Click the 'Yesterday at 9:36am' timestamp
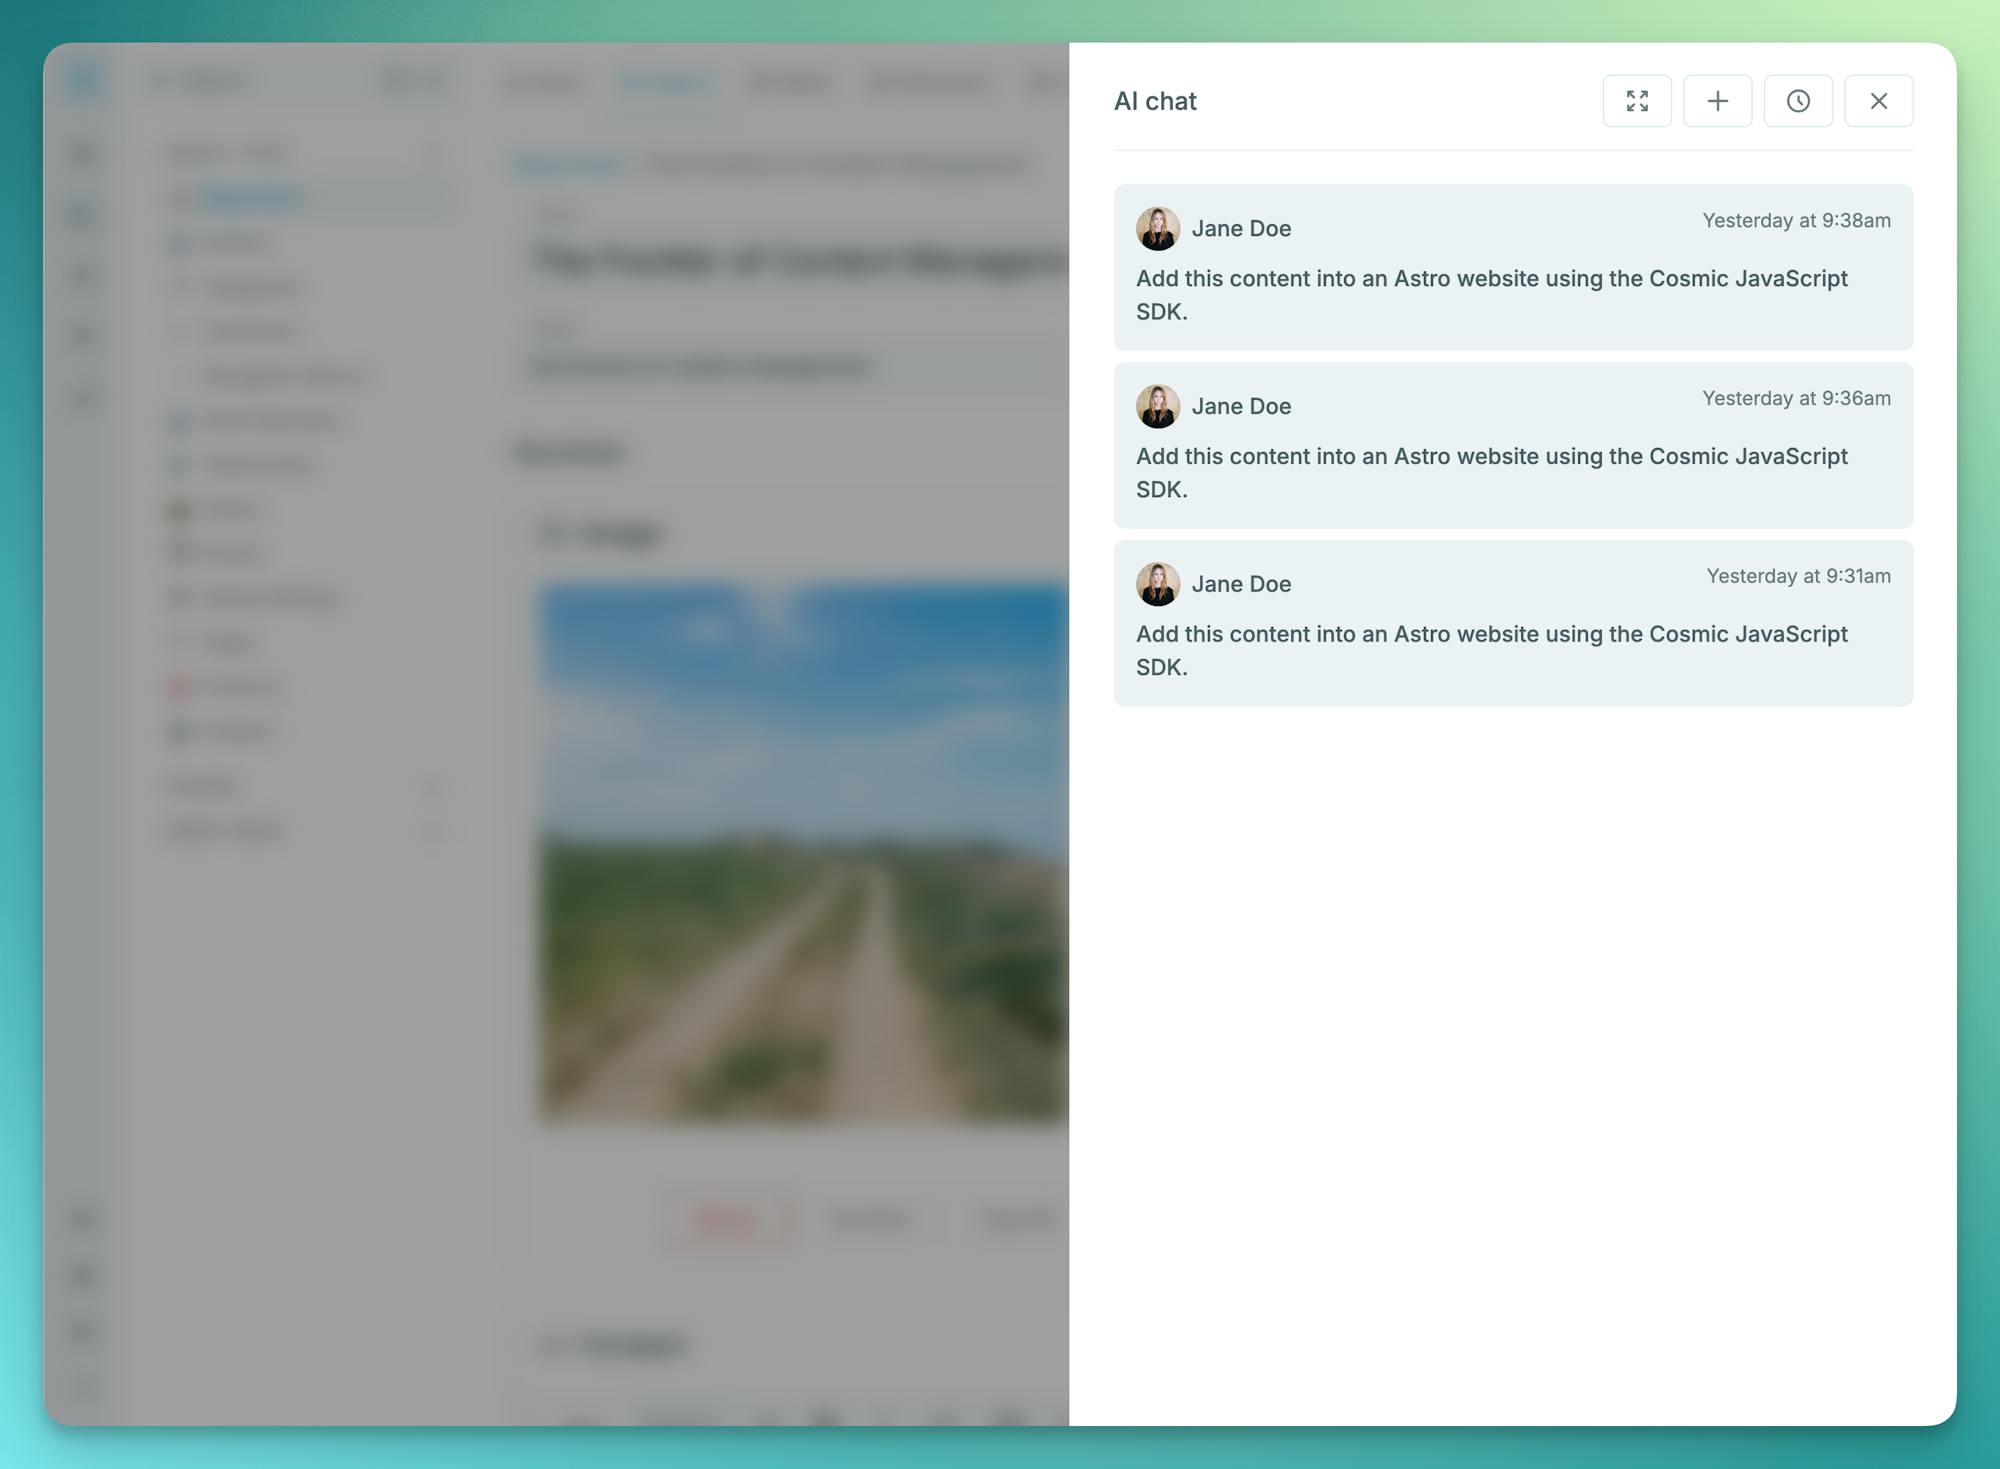This screenshot has width=2000, height=1469. click(1796, 399)
